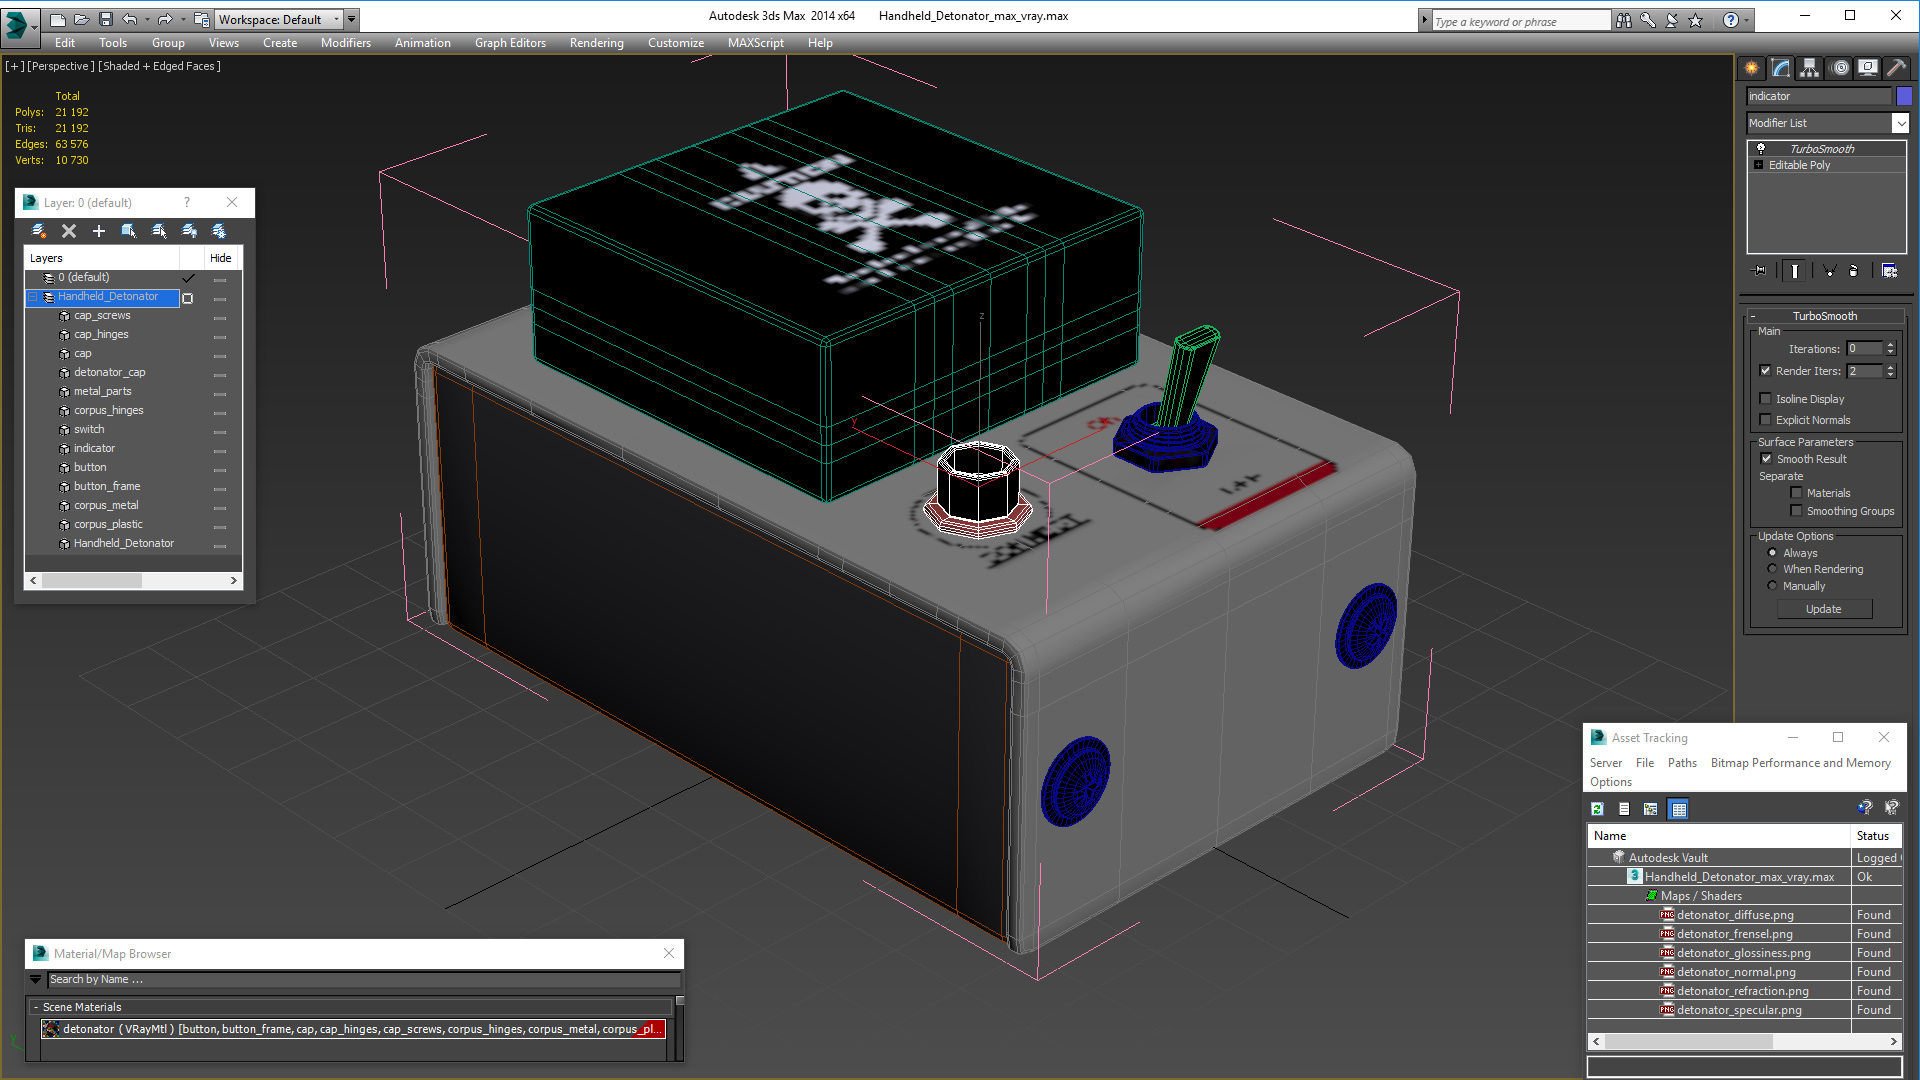The image size is (1920, 1080).
Task: Increase the Render Iters spinner value
Action: 1890,367
